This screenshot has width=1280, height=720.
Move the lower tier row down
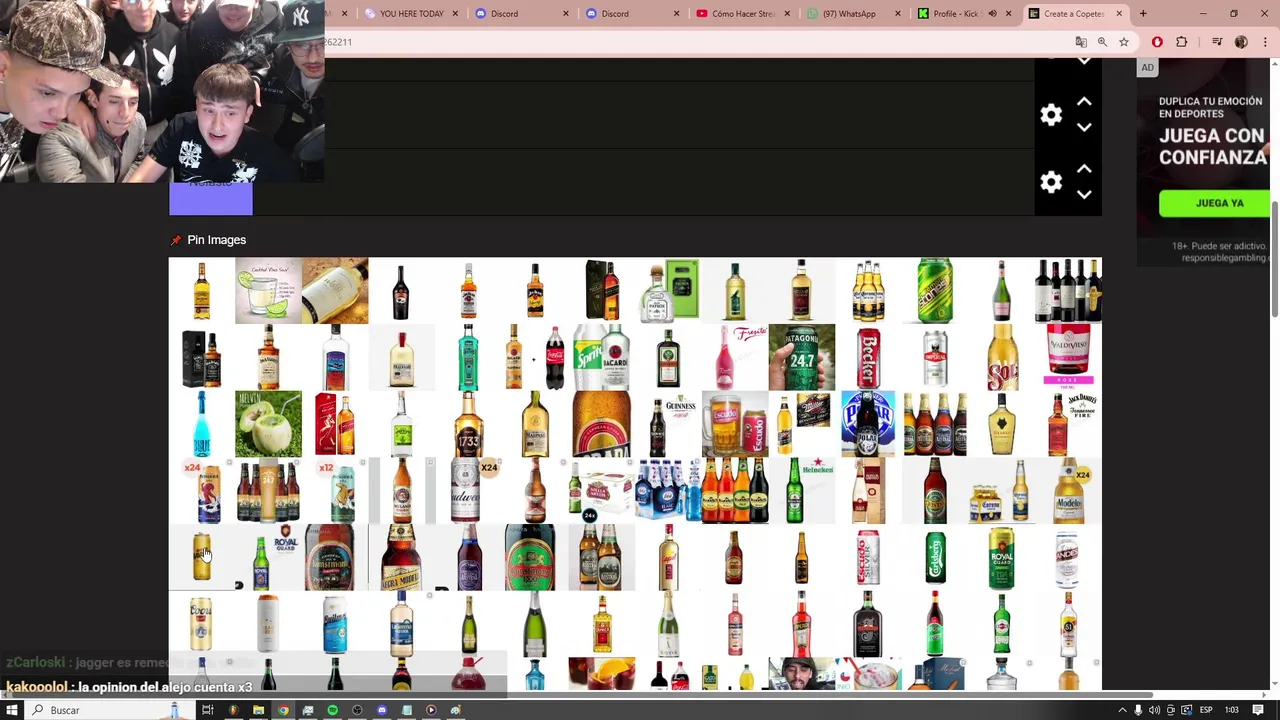(x=1084, y=194)
